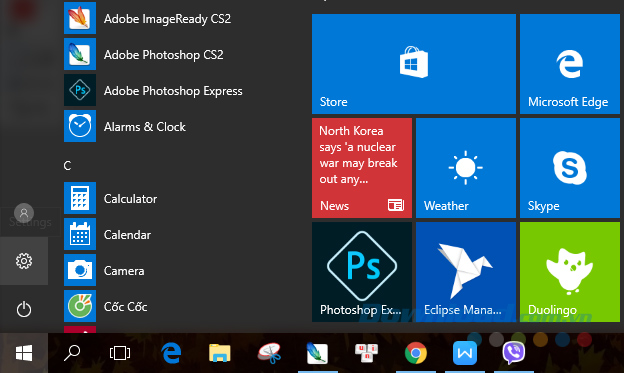
Task: Open Viber from the taskbar
Action: [x=514, y=353]
